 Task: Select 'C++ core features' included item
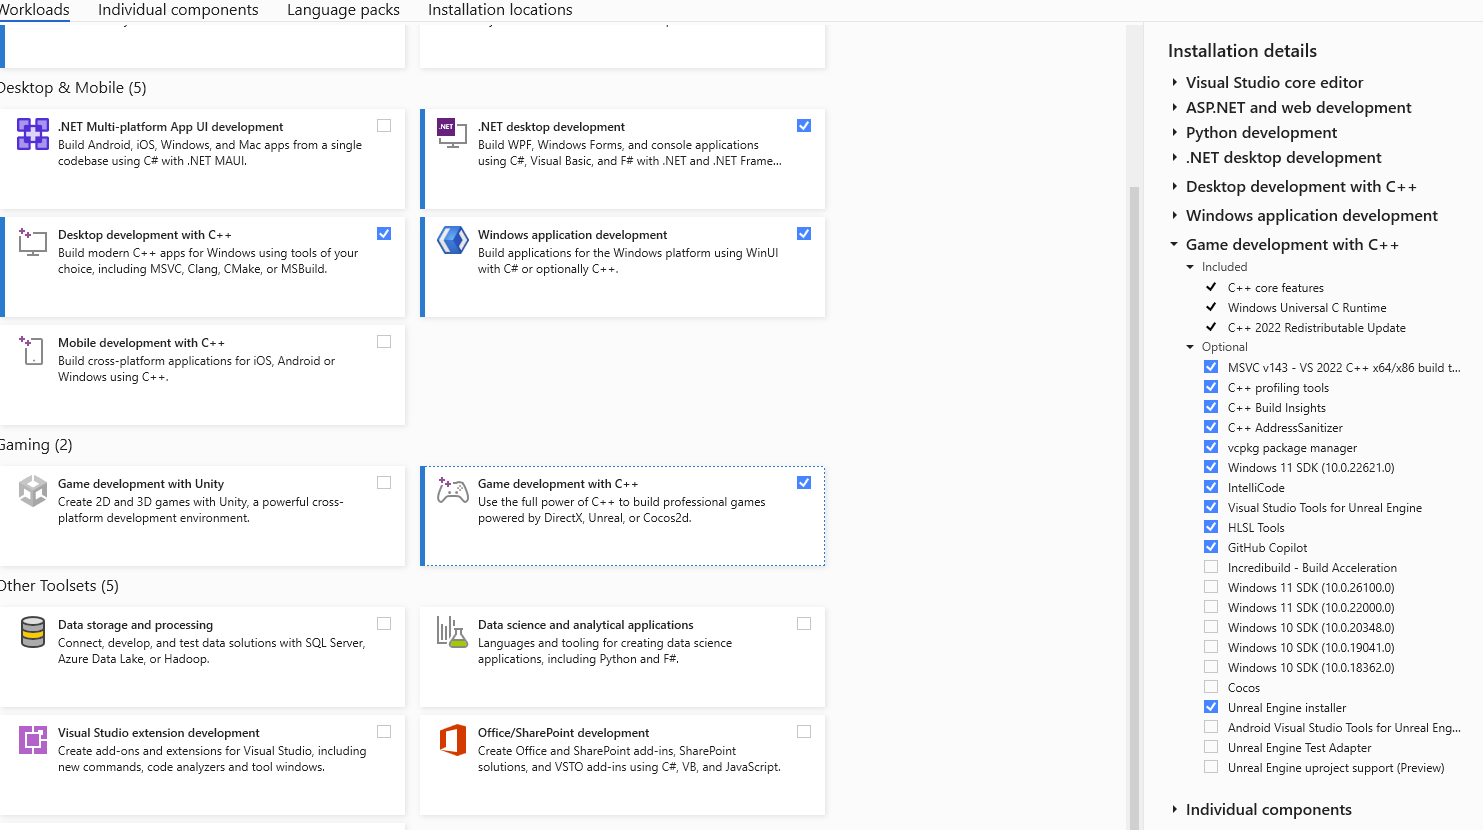(1276, 288)
